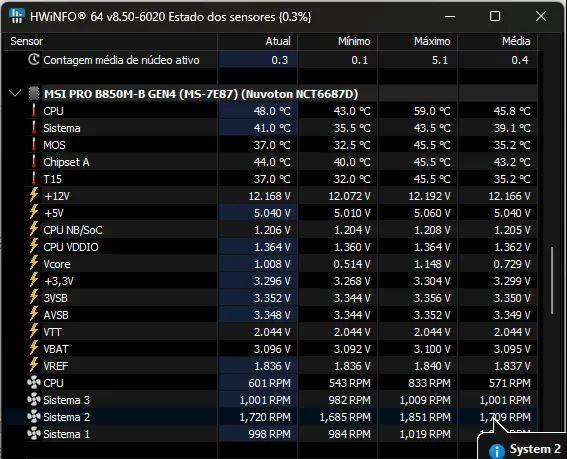
Task: Click the vertical scrollbar thumb
Action: click(x=552, y=281)
